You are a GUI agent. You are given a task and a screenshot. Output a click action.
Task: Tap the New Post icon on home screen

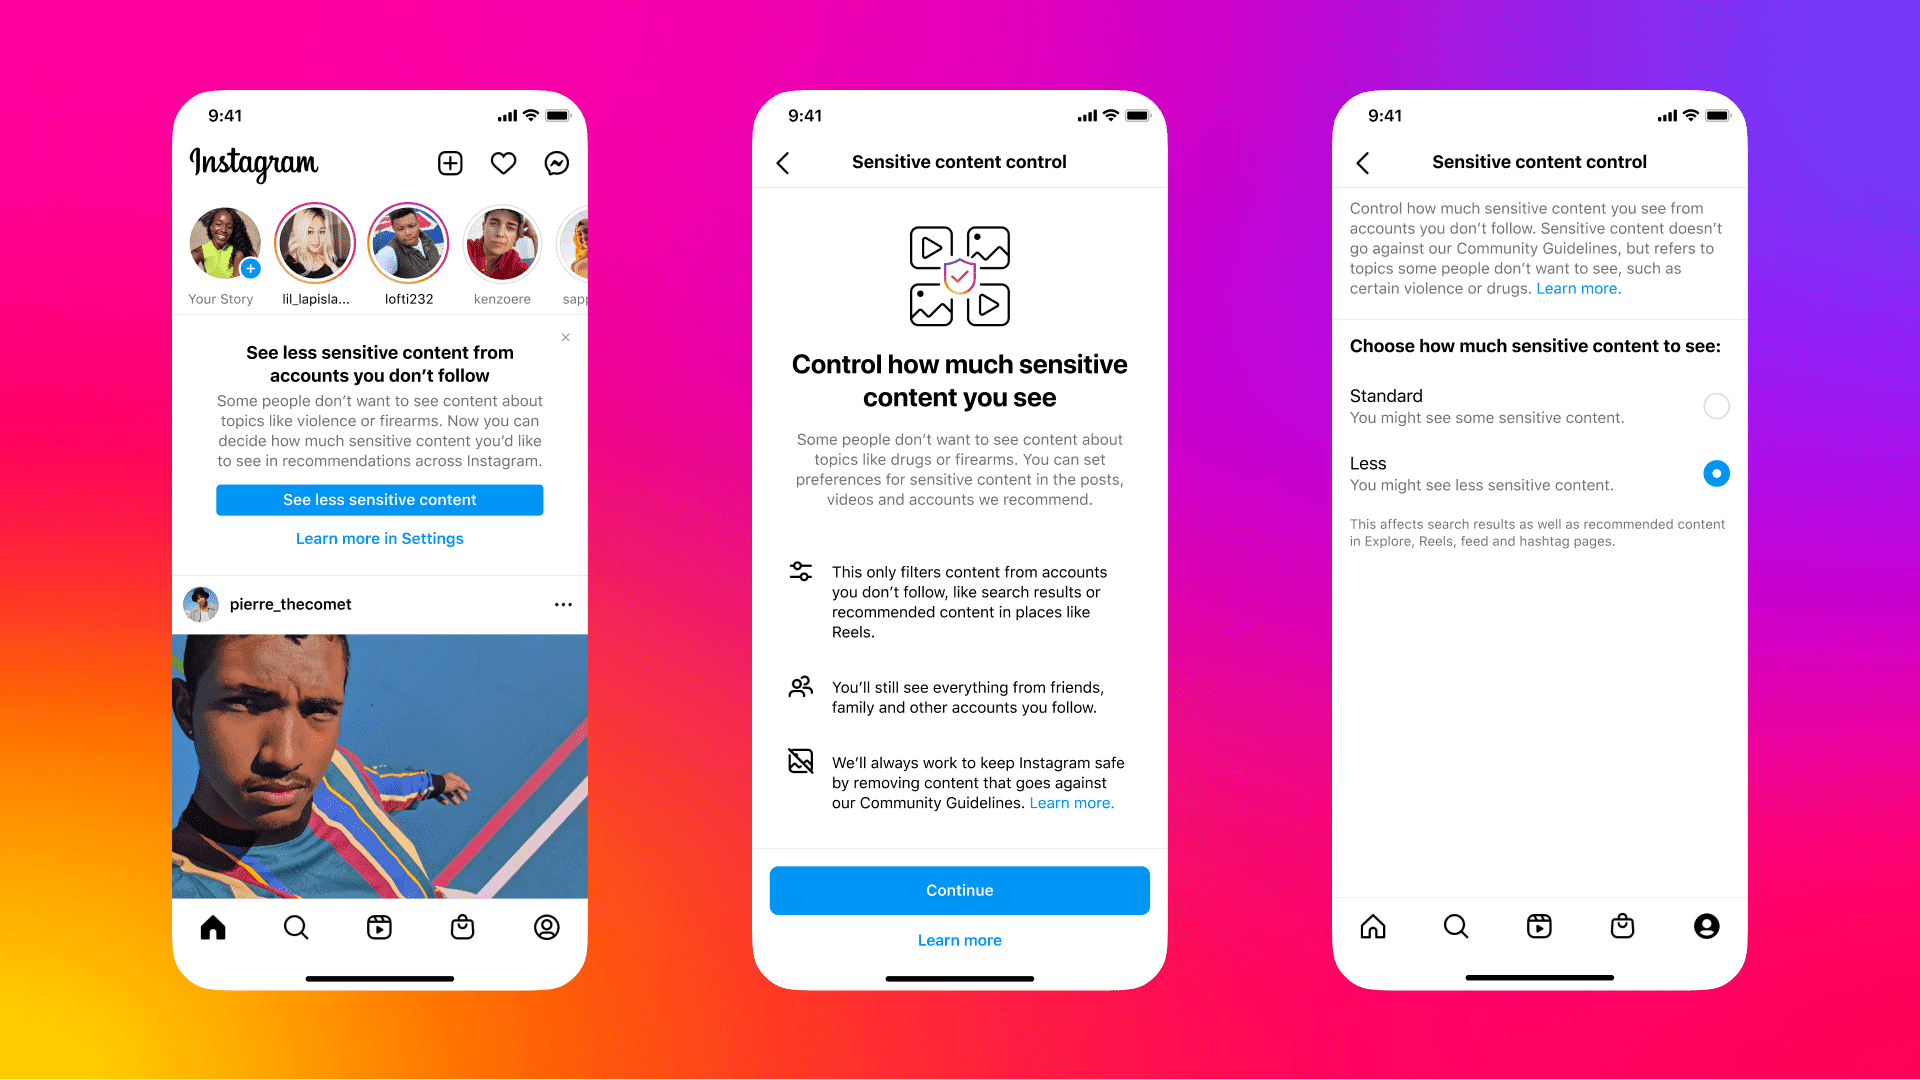pyautogui.click(x=450, y=162)
